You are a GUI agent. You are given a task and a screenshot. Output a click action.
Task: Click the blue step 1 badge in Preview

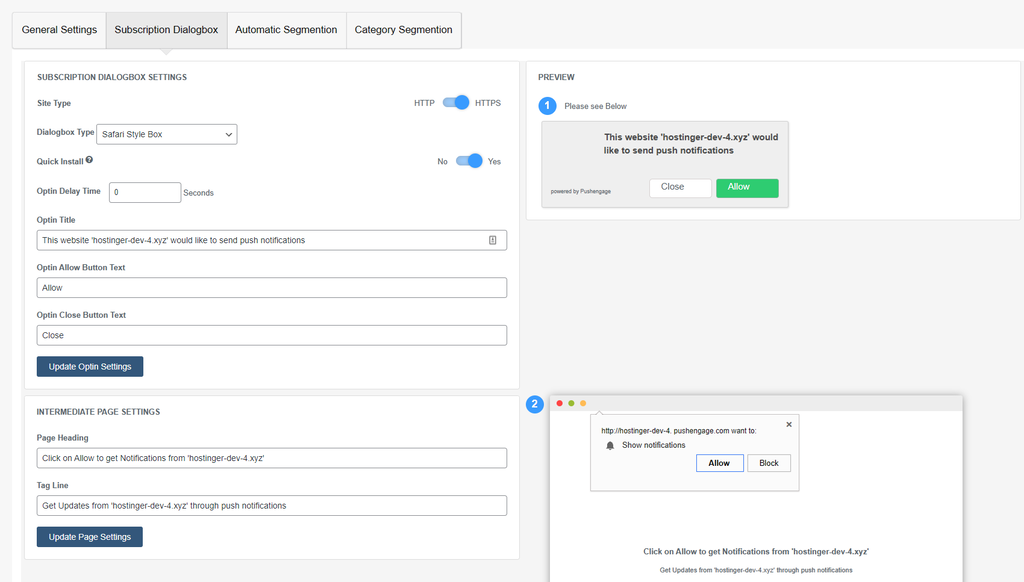coord(547,105)
